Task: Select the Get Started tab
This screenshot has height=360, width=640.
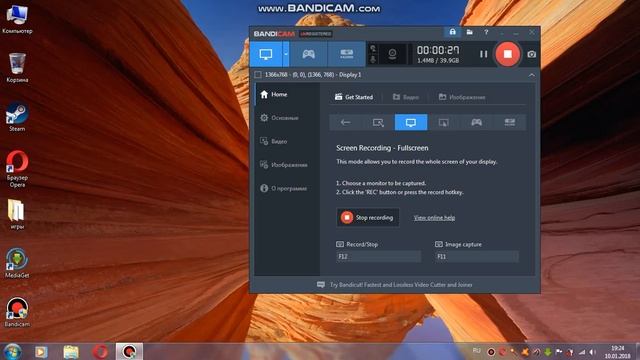Action: pyautogui.click(x=354, y=97)
